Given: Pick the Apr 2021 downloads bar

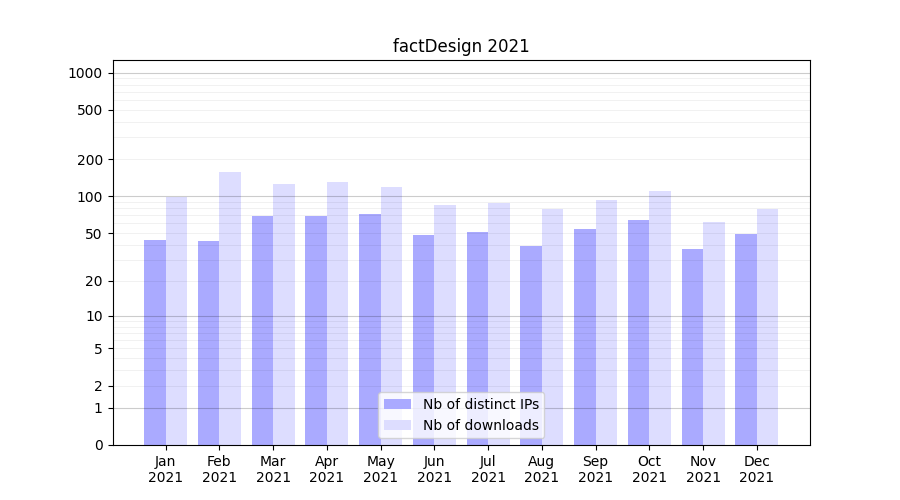Looking at the screenshot, I should pos(337,313).
